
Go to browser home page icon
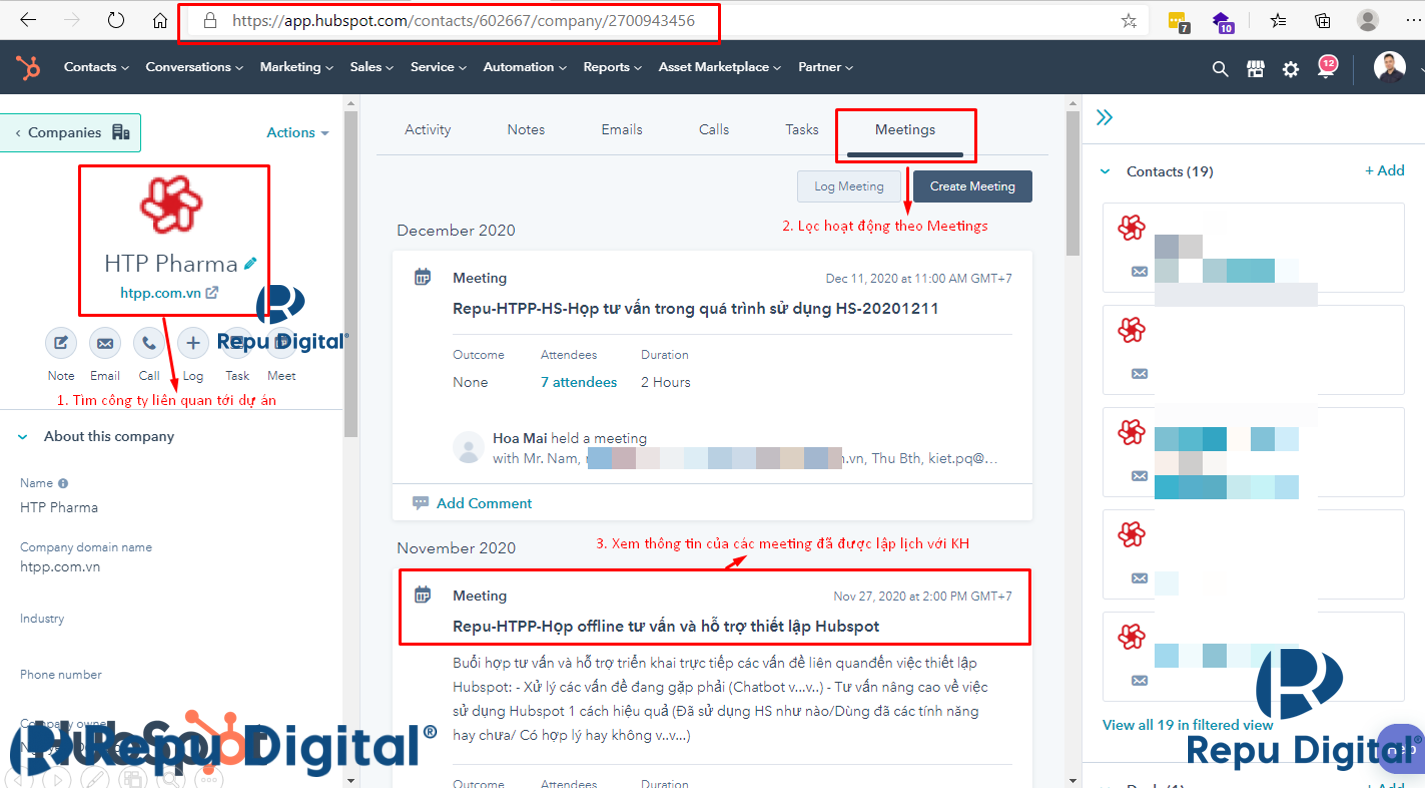click(x=160, y=20)
